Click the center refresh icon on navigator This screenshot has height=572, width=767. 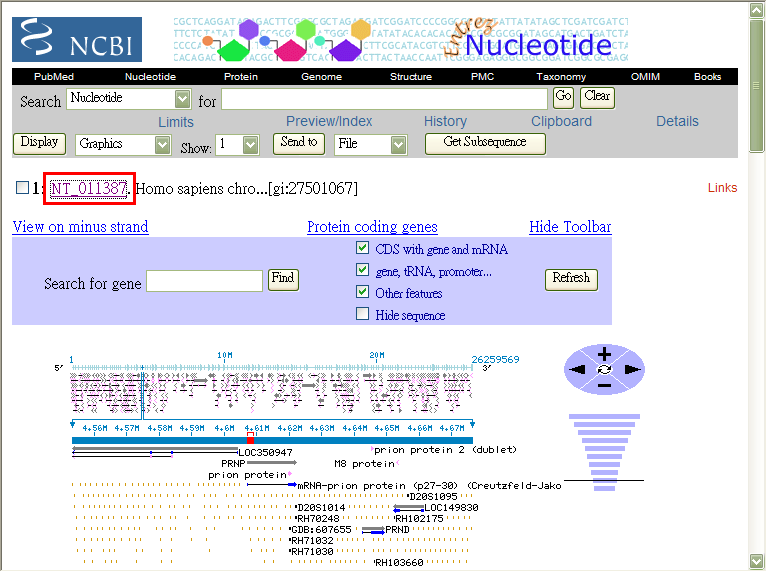pyautogui.click(x=604, y=370)
